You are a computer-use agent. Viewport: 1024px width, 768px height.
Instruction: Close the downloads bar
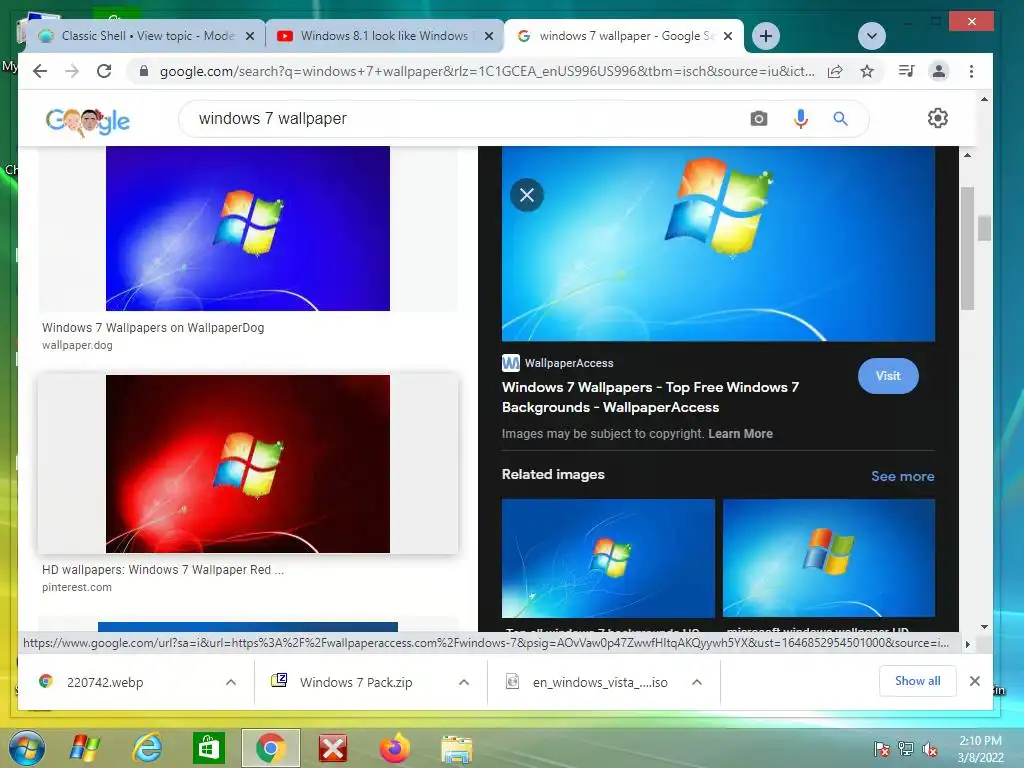click(x=975, y=681)
